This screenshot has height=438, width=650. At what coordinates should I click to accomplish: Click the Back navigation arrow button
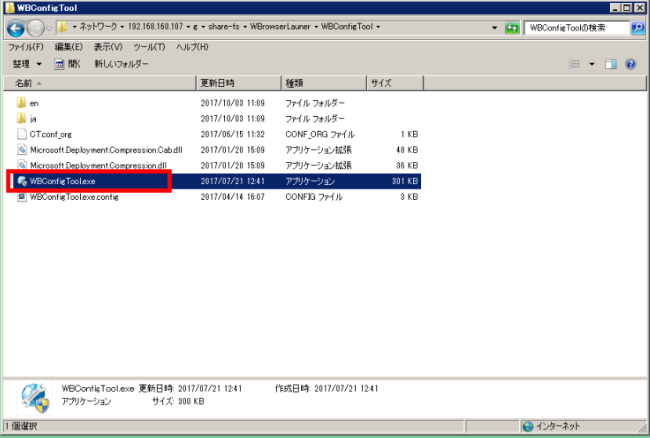(x=16, y=29)
